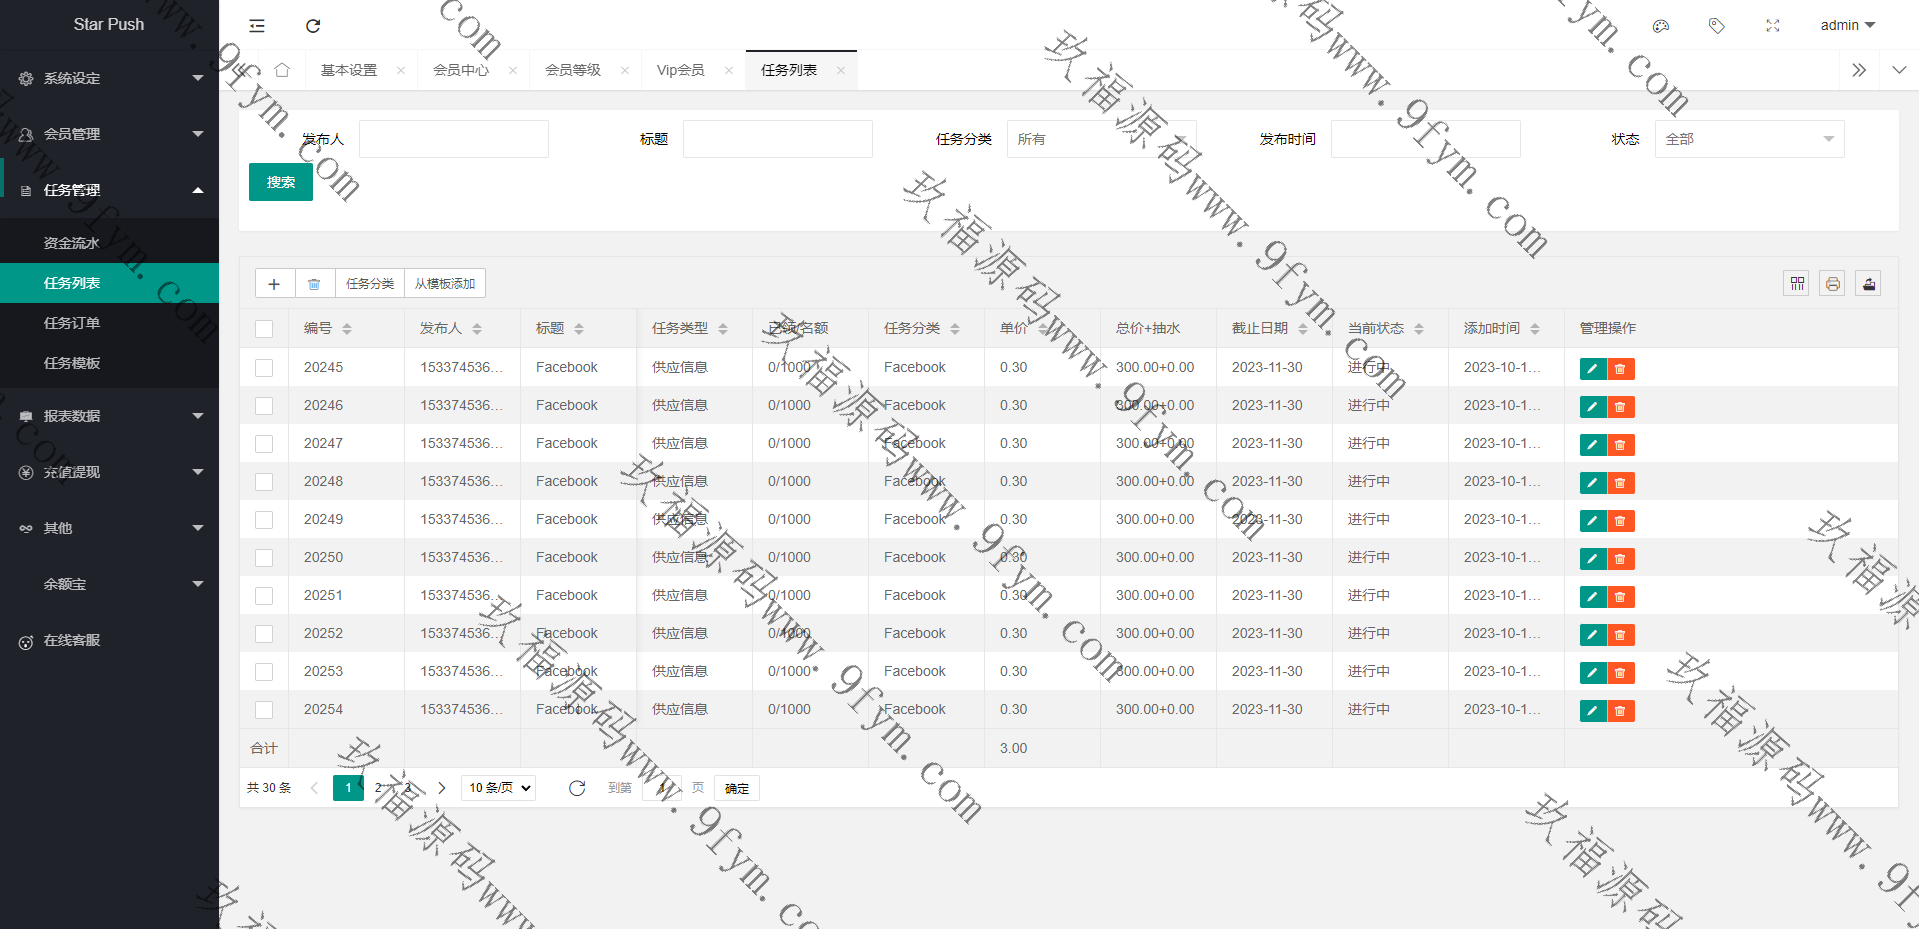Click the 发布人 search input field
Viewport: 1919px width, 929px height.
click(x=453, y=139)
